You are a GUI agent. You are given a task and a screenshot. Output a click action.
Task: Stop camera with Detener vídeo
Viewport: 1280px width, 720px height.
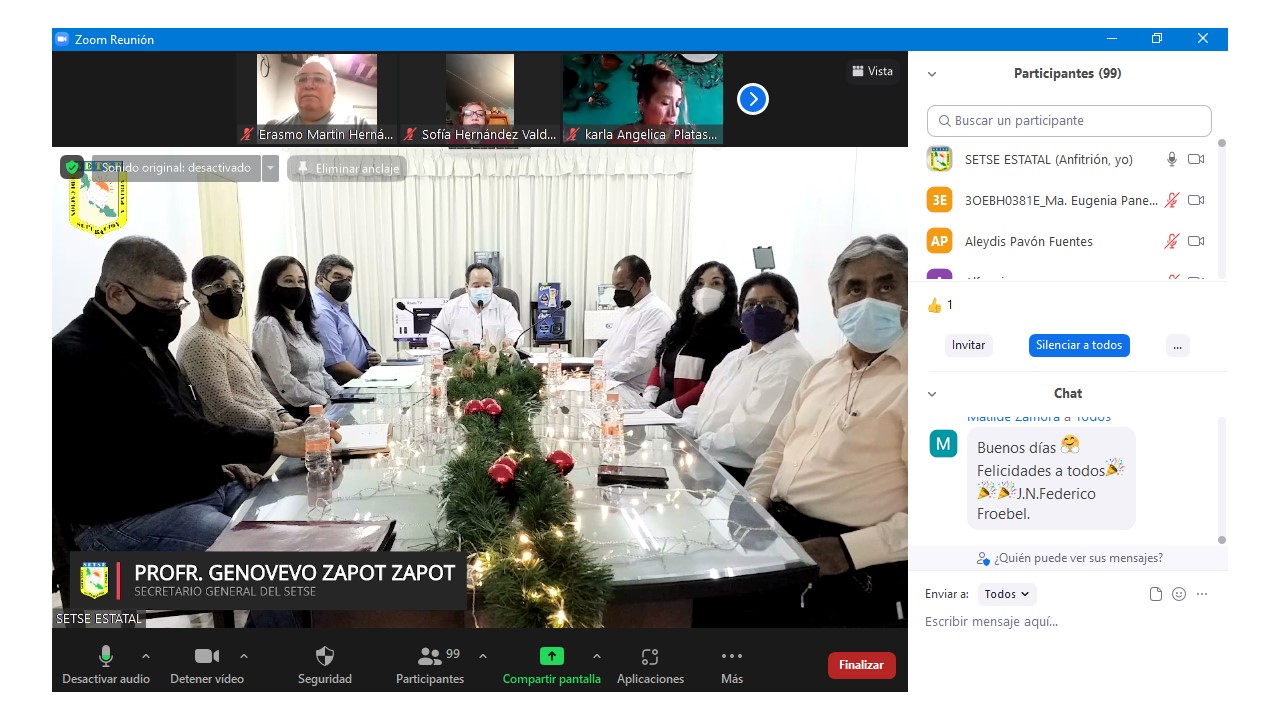[207, 665]
